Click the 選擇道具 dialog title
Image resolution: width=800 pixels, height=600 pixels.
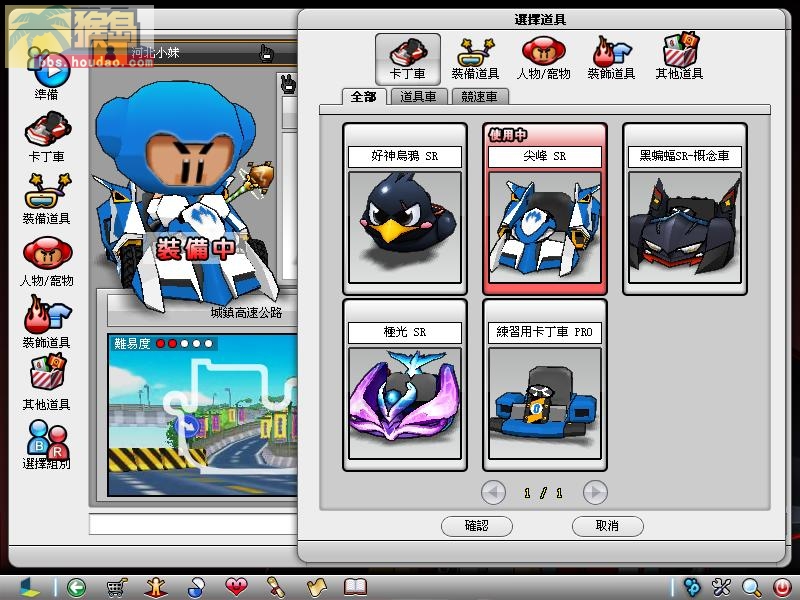click(540, 20)
